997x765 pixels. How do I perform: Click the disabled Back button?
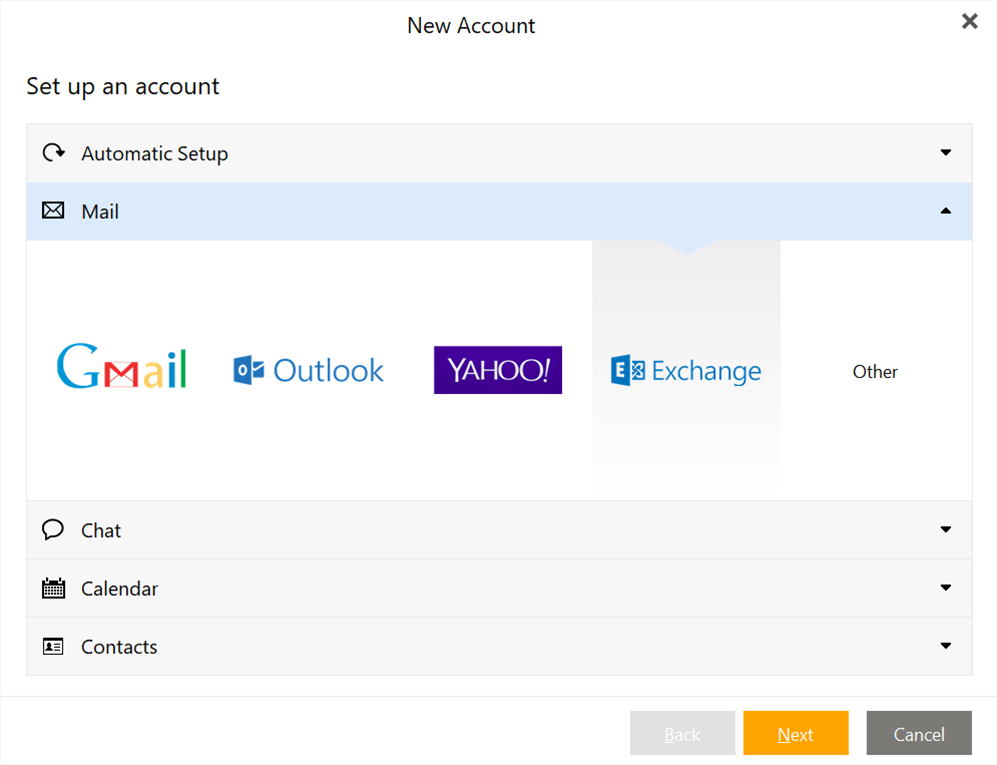[x=682, y=733]
